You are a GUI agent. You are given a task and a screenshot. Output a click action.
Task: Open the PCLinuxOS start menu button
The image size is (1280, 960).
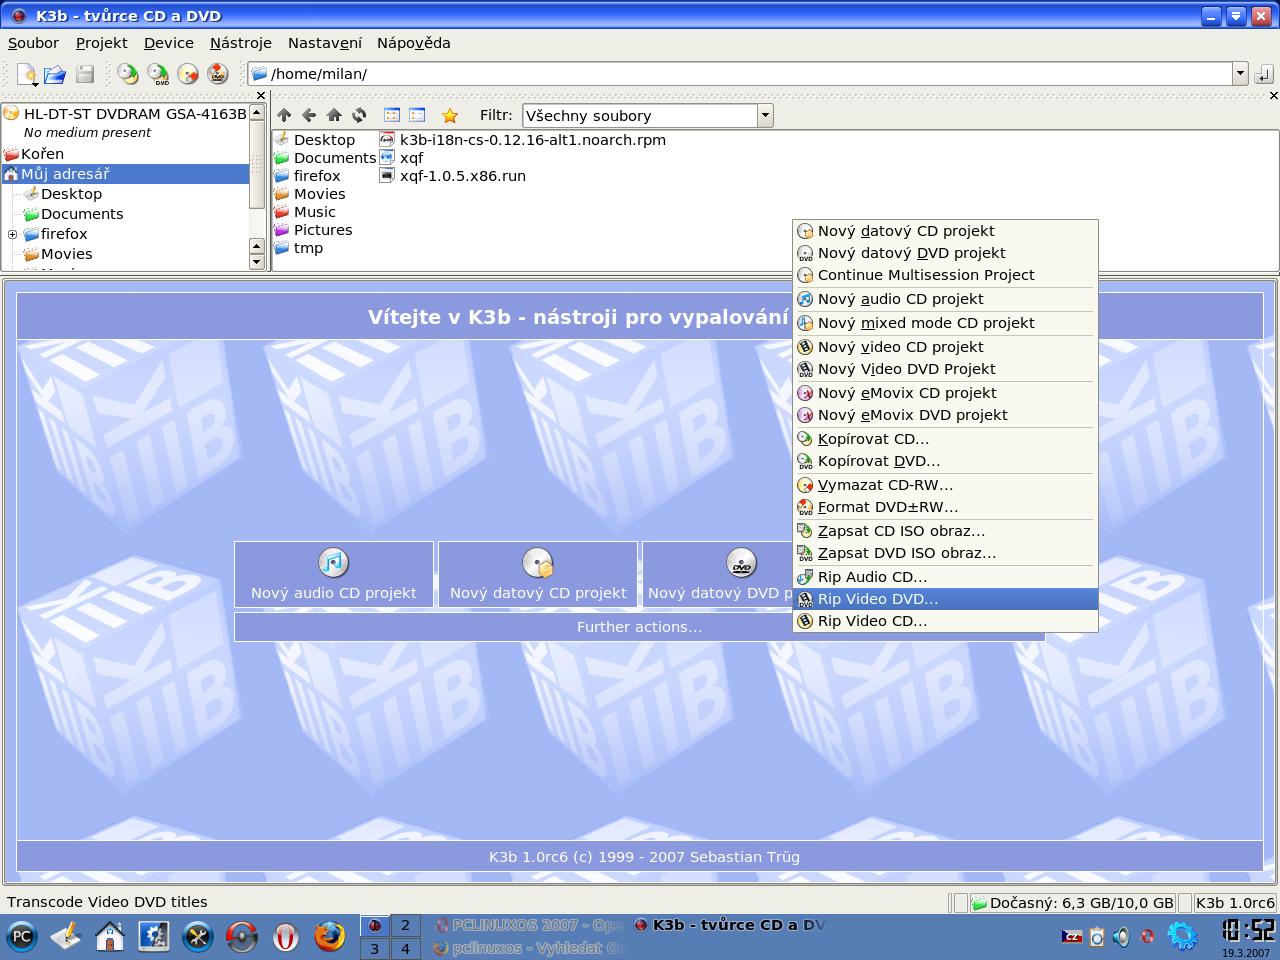pos(21,937)
